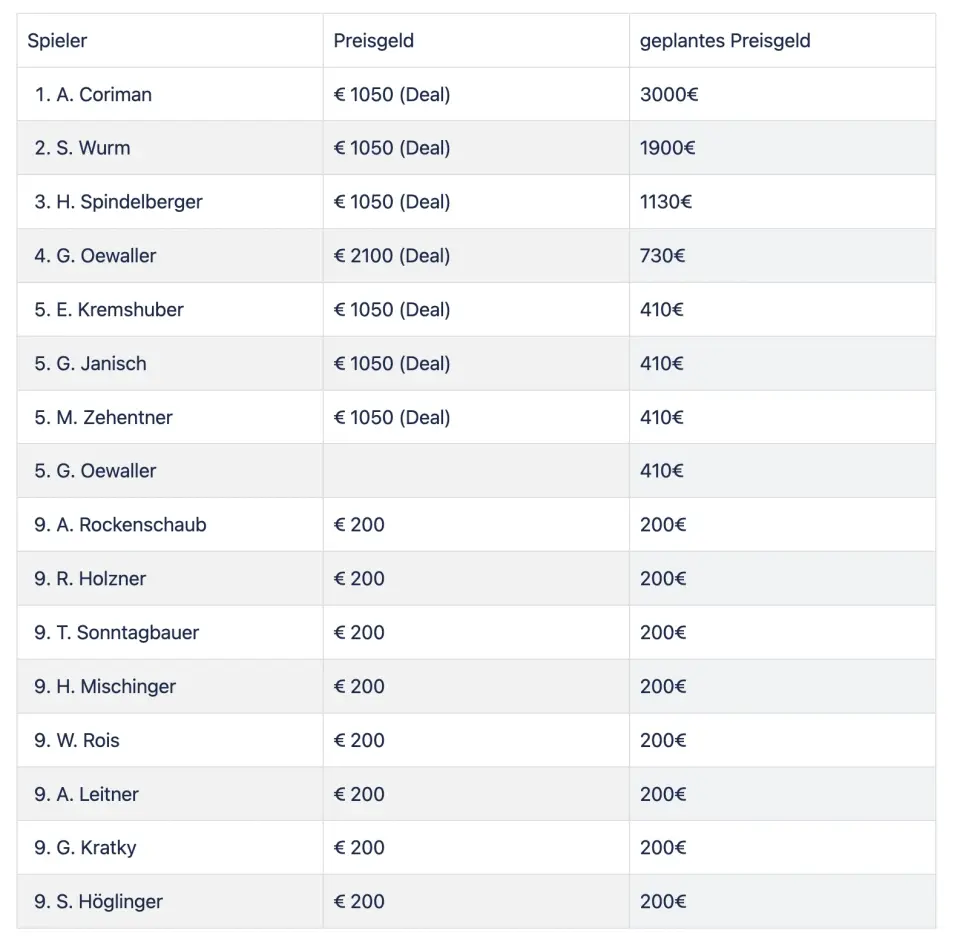
Task: Click the 3000€ planned prize value
Action: (669, 95)
